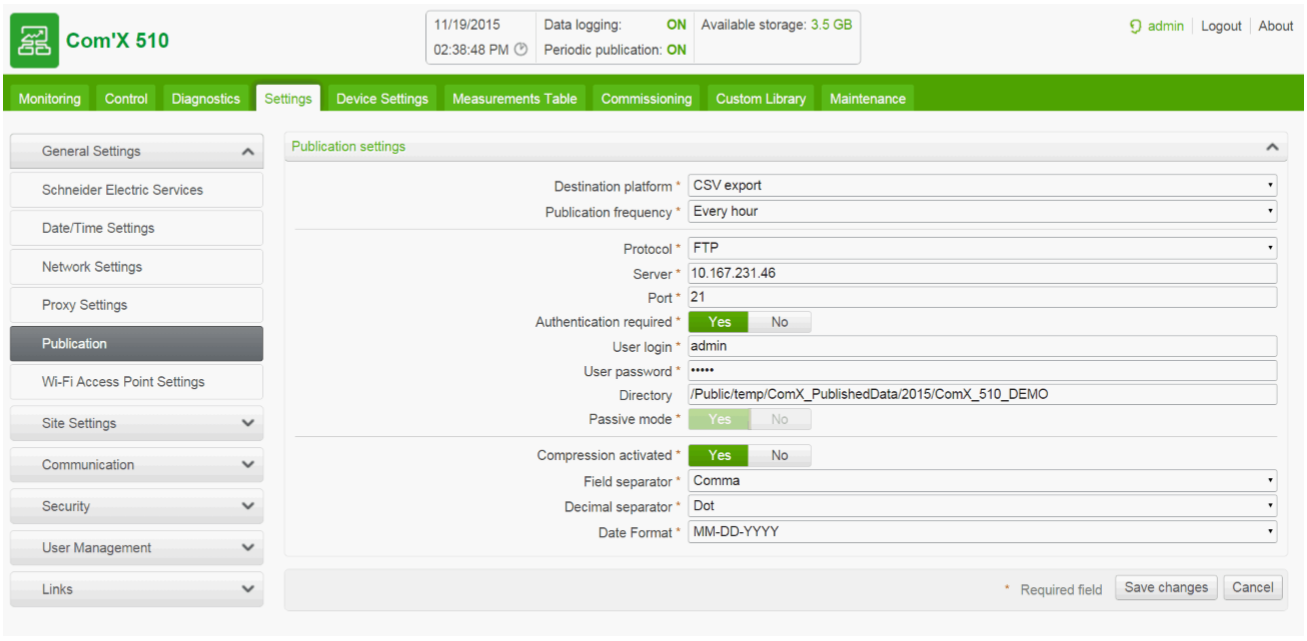Click the admin user icon at top right
The height and width of the screenshot is (641, 1307).
coord(1135,25)
